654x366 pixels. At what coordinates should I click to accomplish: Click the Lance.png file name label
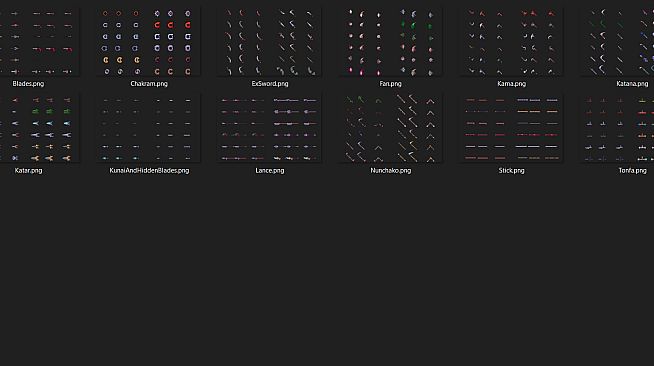270,170
